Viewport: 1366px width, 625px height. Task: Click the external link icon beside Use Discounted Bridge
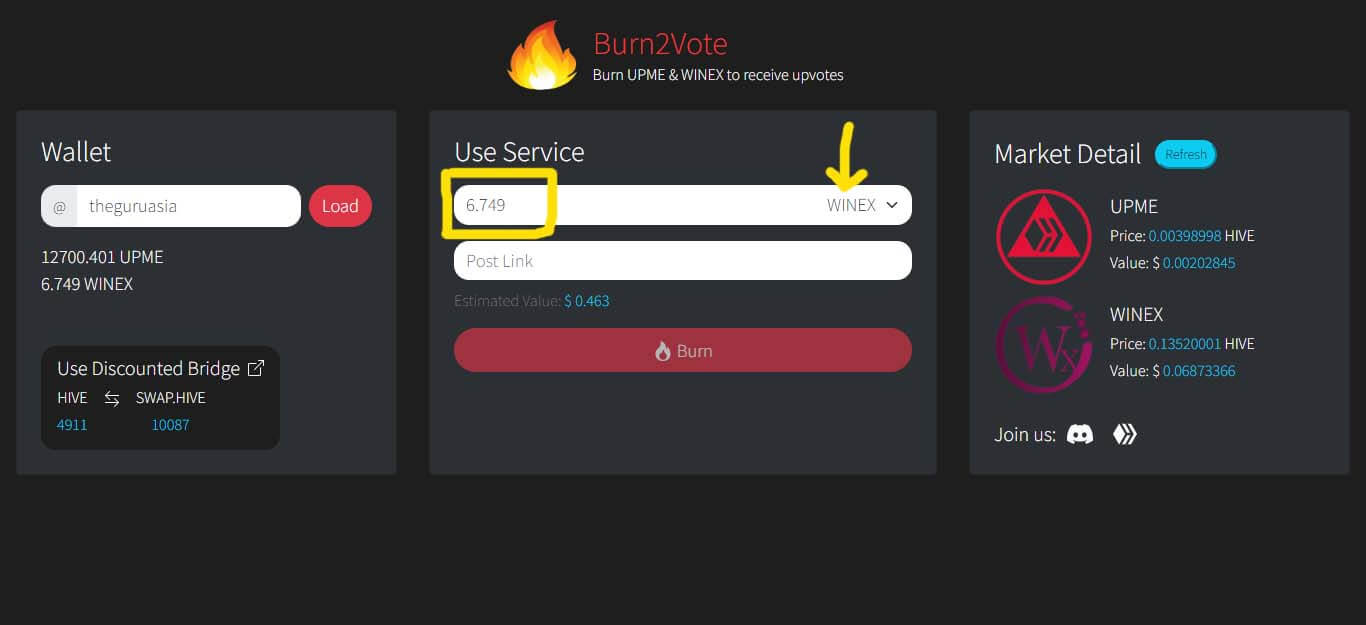pos(256,368)
